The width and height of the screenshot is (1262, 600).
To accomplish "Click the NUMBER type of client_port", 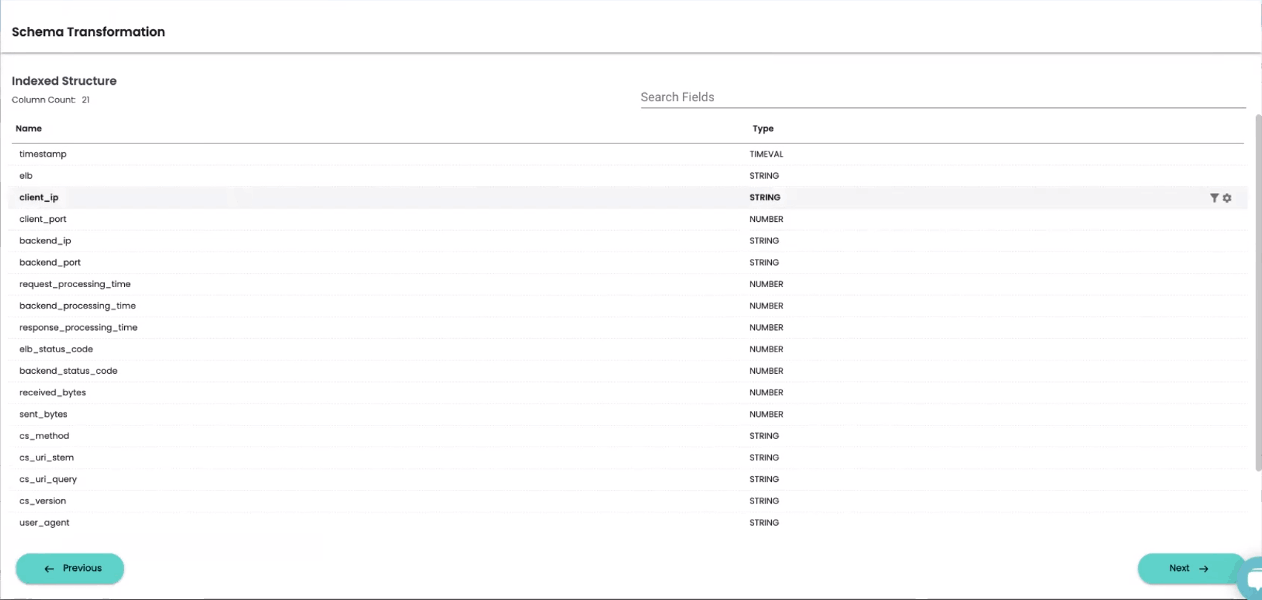I will [x=767, y=219].
